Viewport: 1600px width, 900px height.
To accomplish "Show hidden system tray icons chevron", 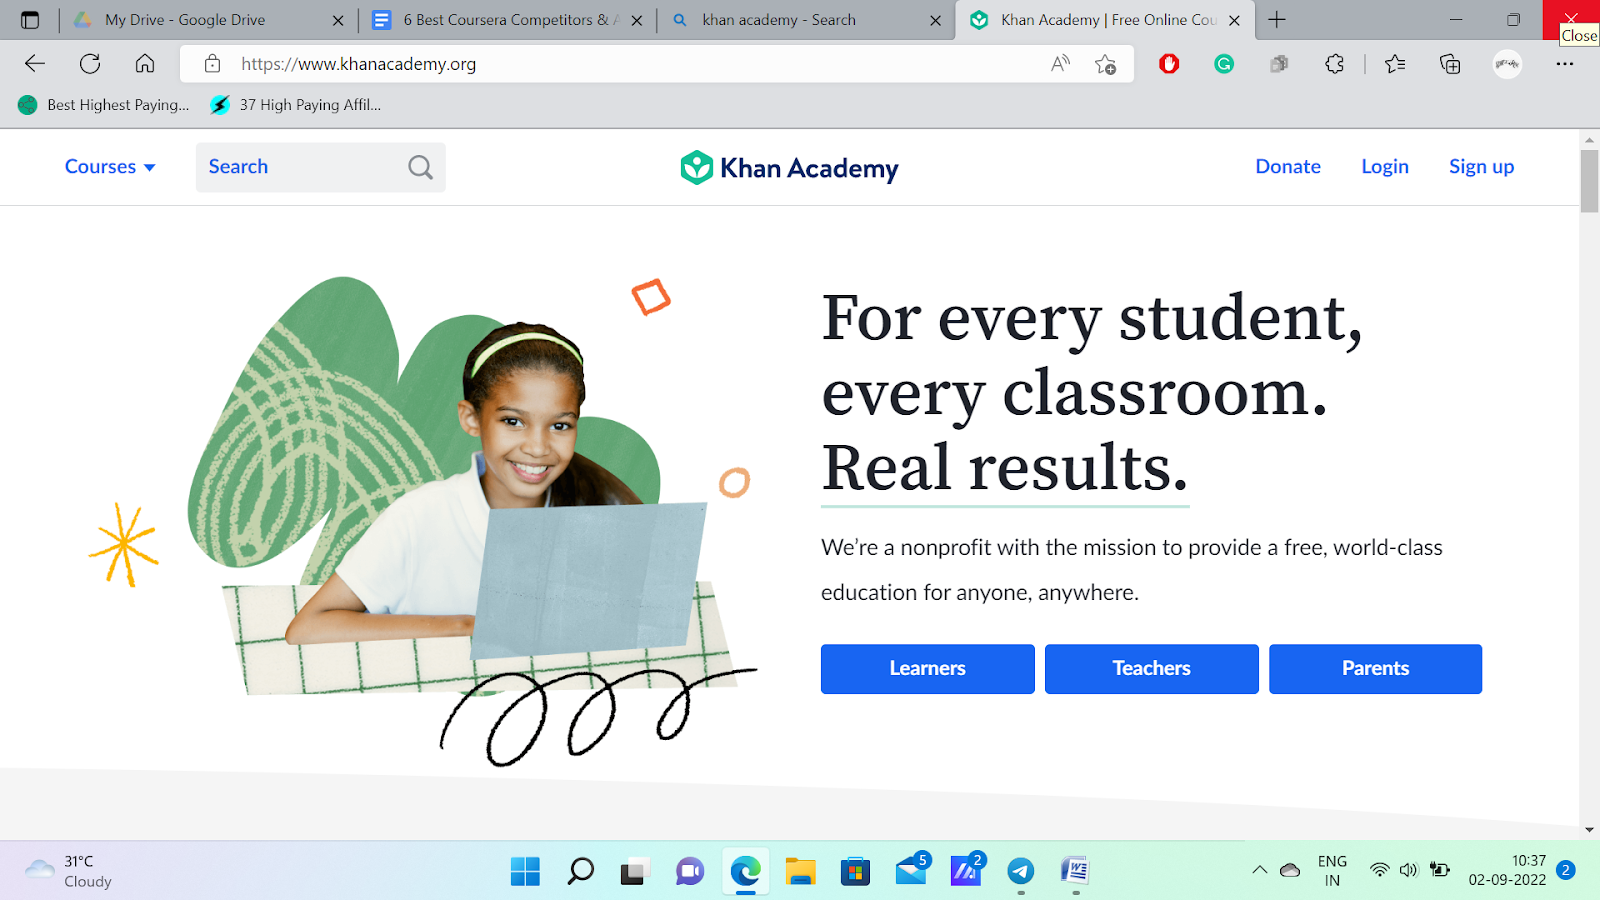I will click(x=1260, y=870).
